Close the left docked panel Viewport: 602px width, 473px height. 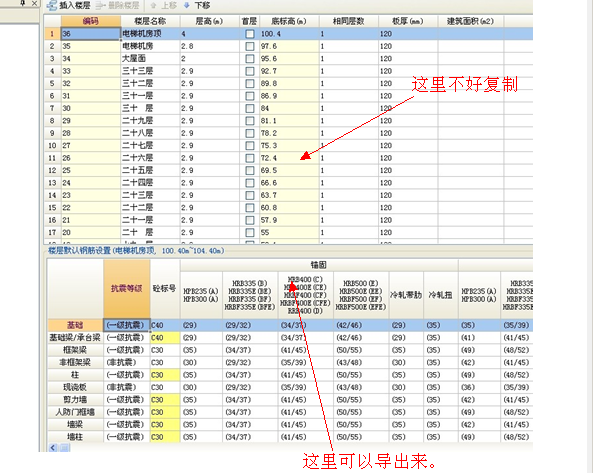pos(35,3)
